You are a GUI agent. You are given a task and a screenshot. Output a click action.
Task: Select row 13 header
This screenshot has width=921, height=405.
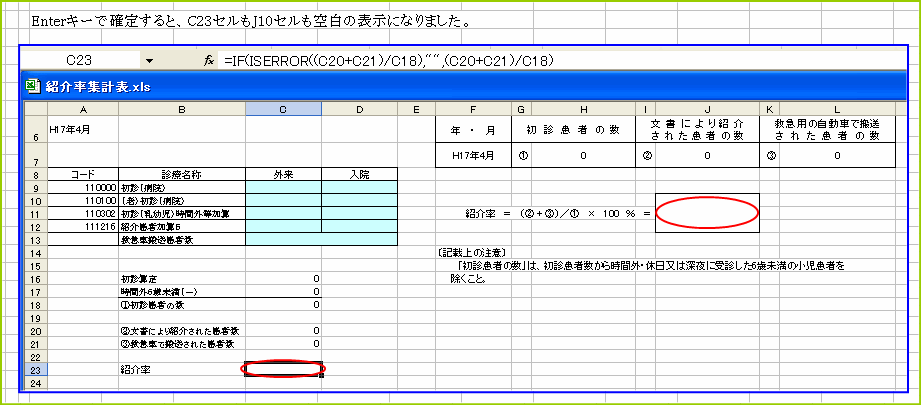coord(36,239)
